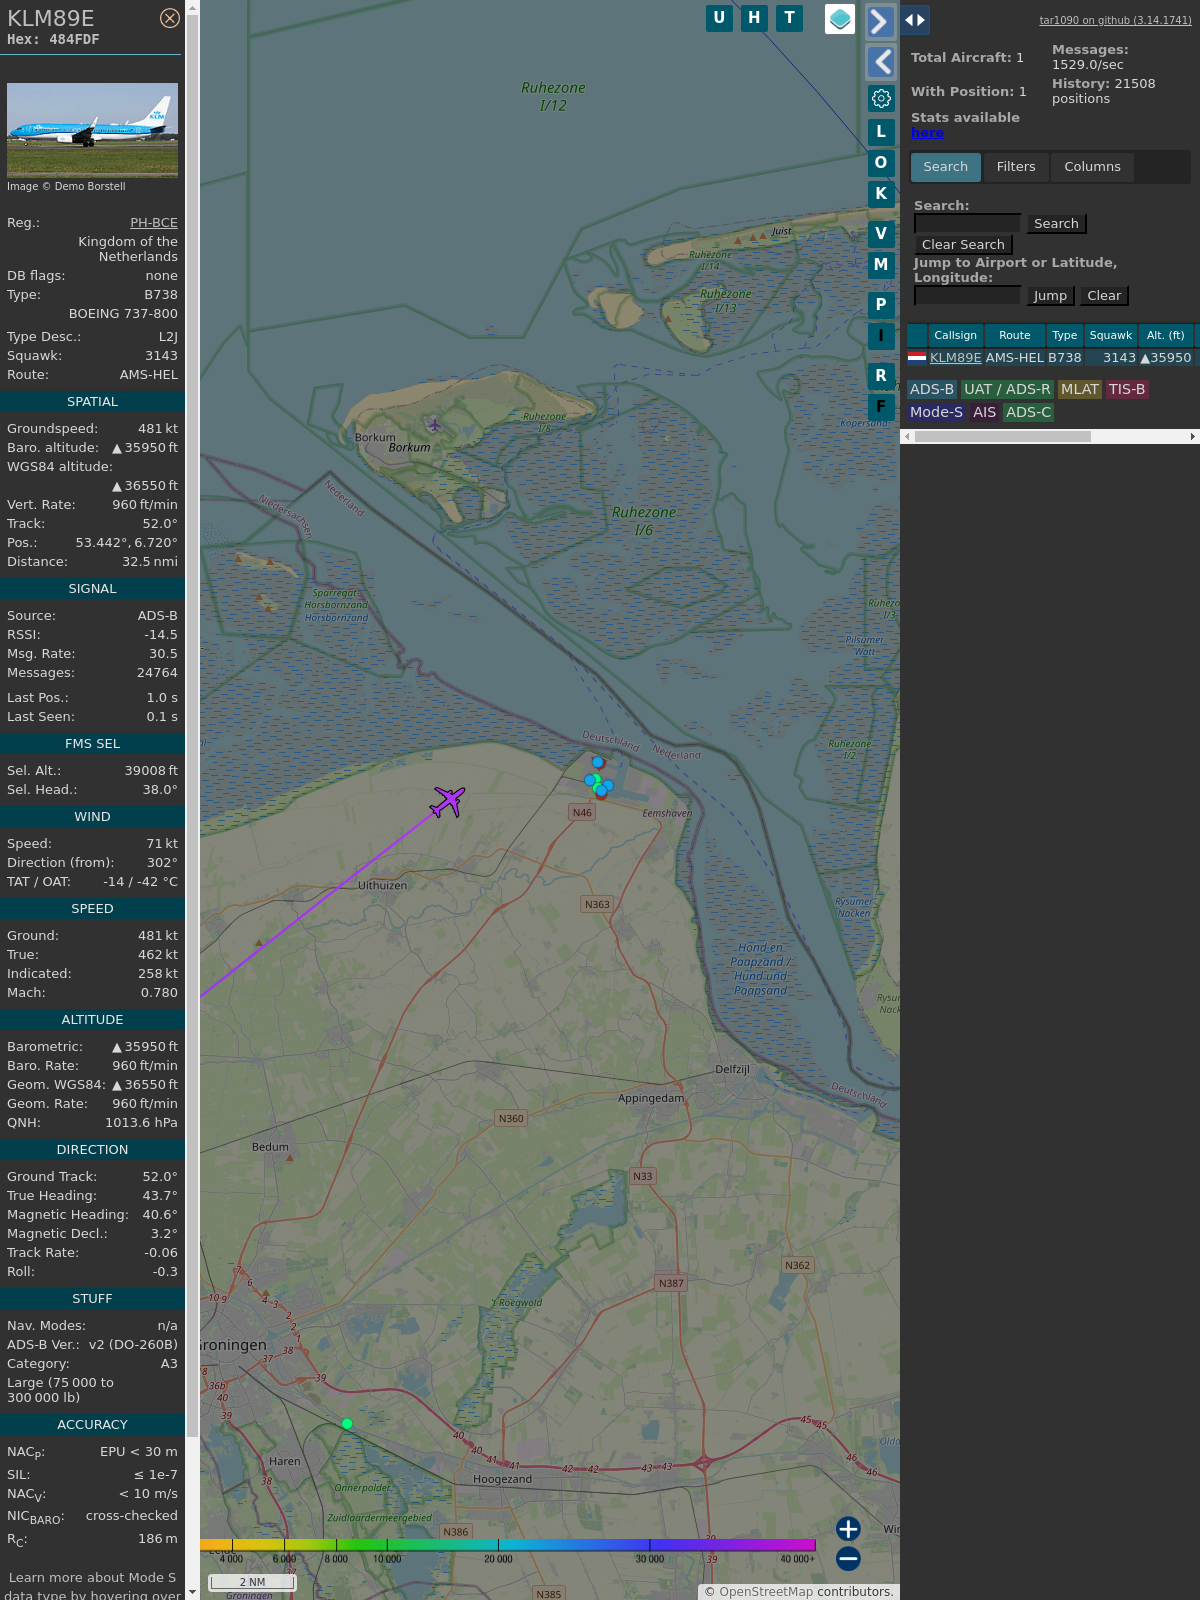Click the info panel scroll down arrow
The image size is (1200, 1600).
(x=192, y=1592)
